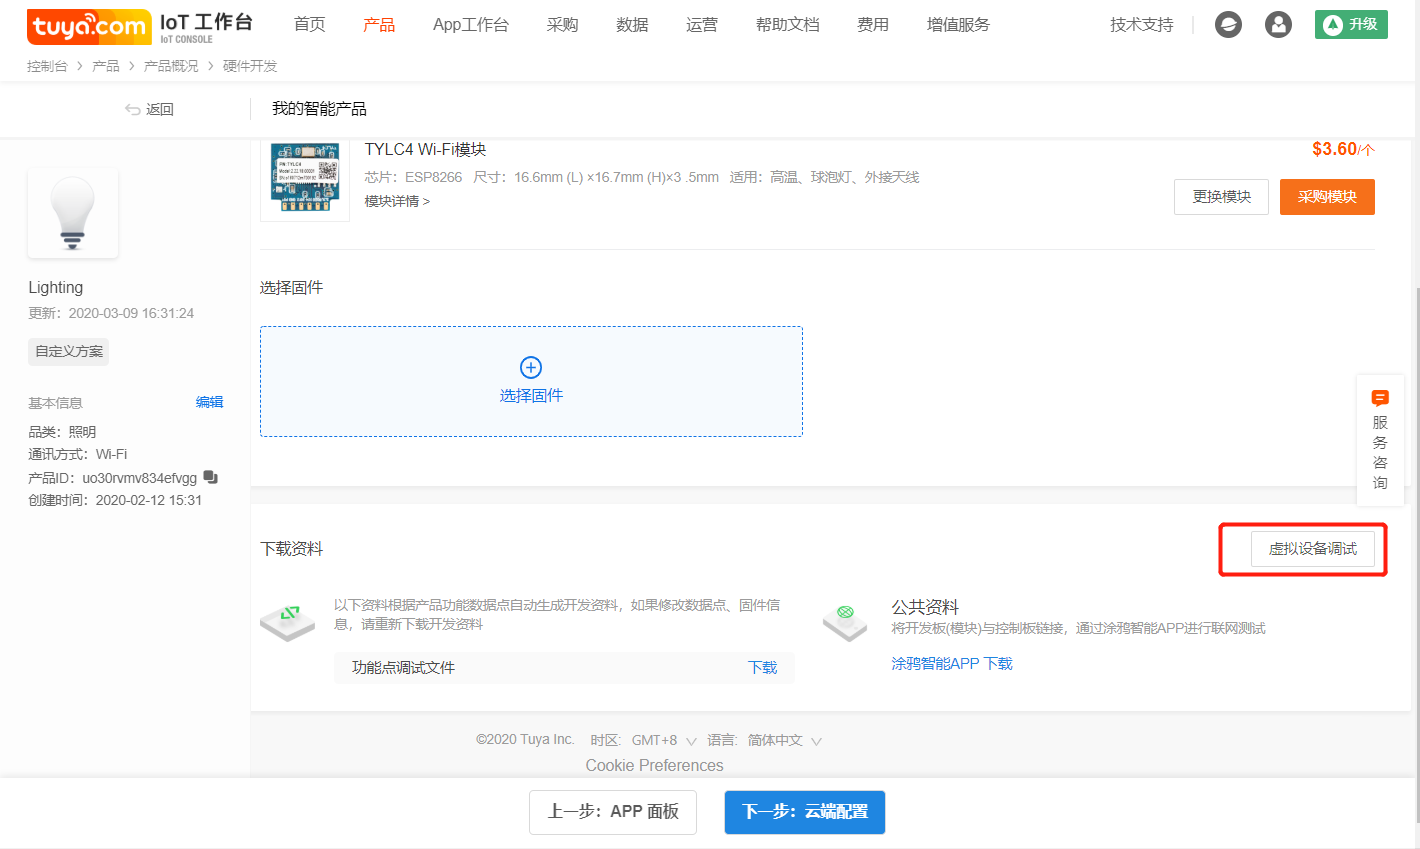Open the 产品 menu in top navigation
Image resolution: width=1420 pixels, height=849 pixels.
click(379, 25)
